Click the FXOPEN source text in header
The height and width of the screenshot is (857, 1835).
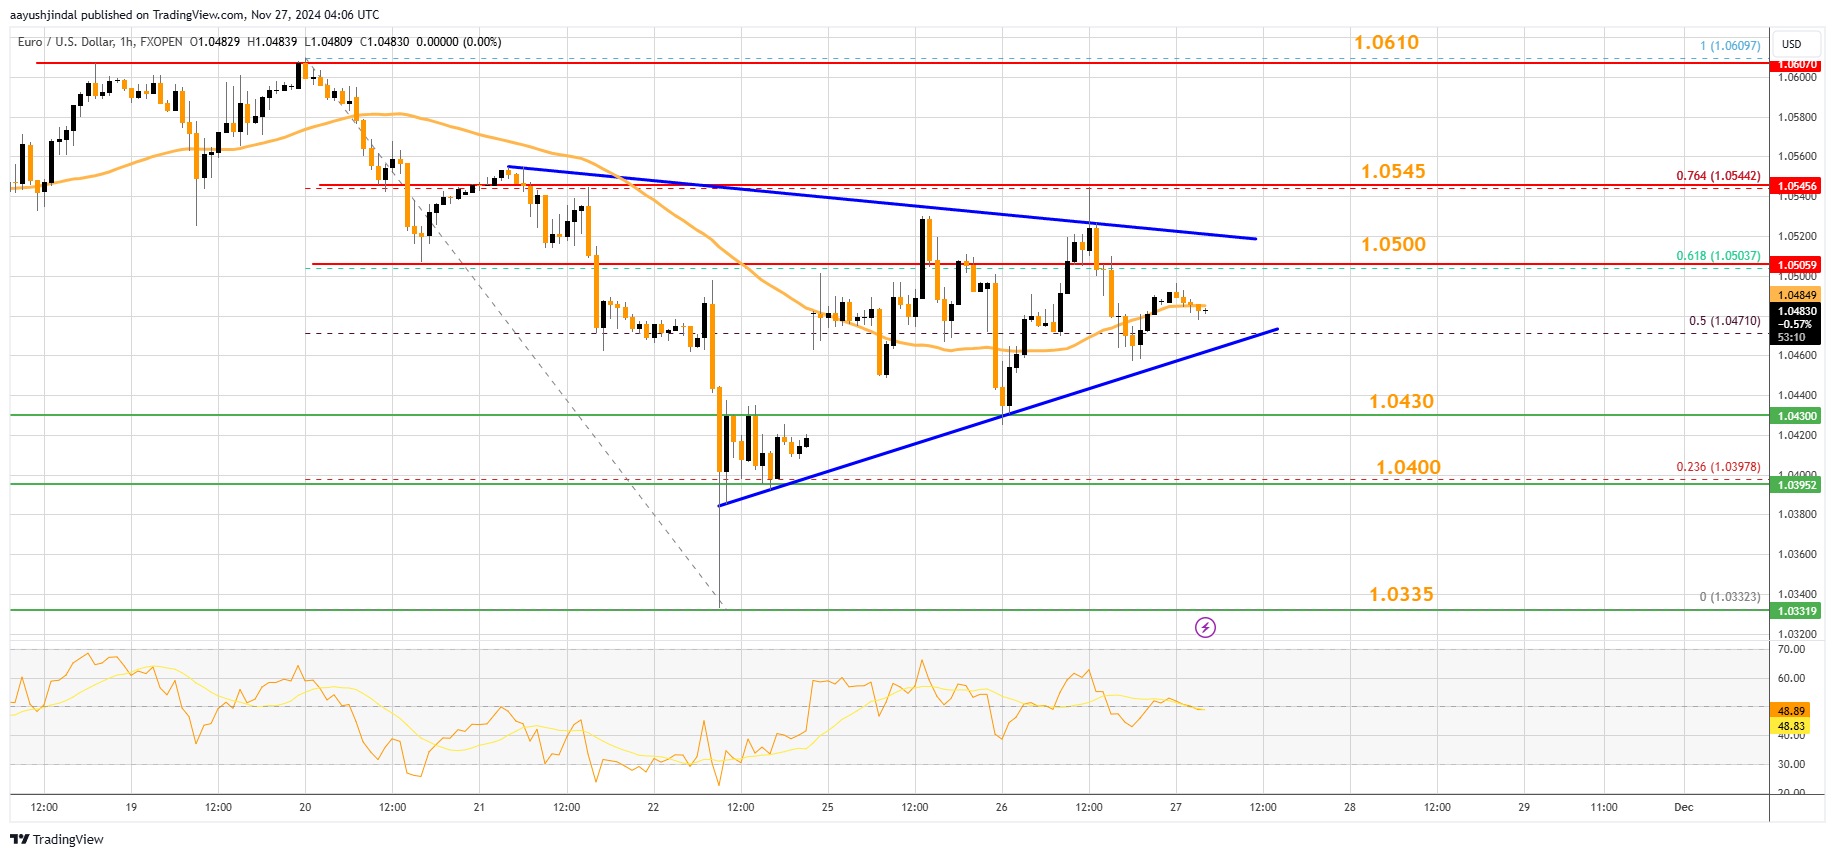point(162,42)
